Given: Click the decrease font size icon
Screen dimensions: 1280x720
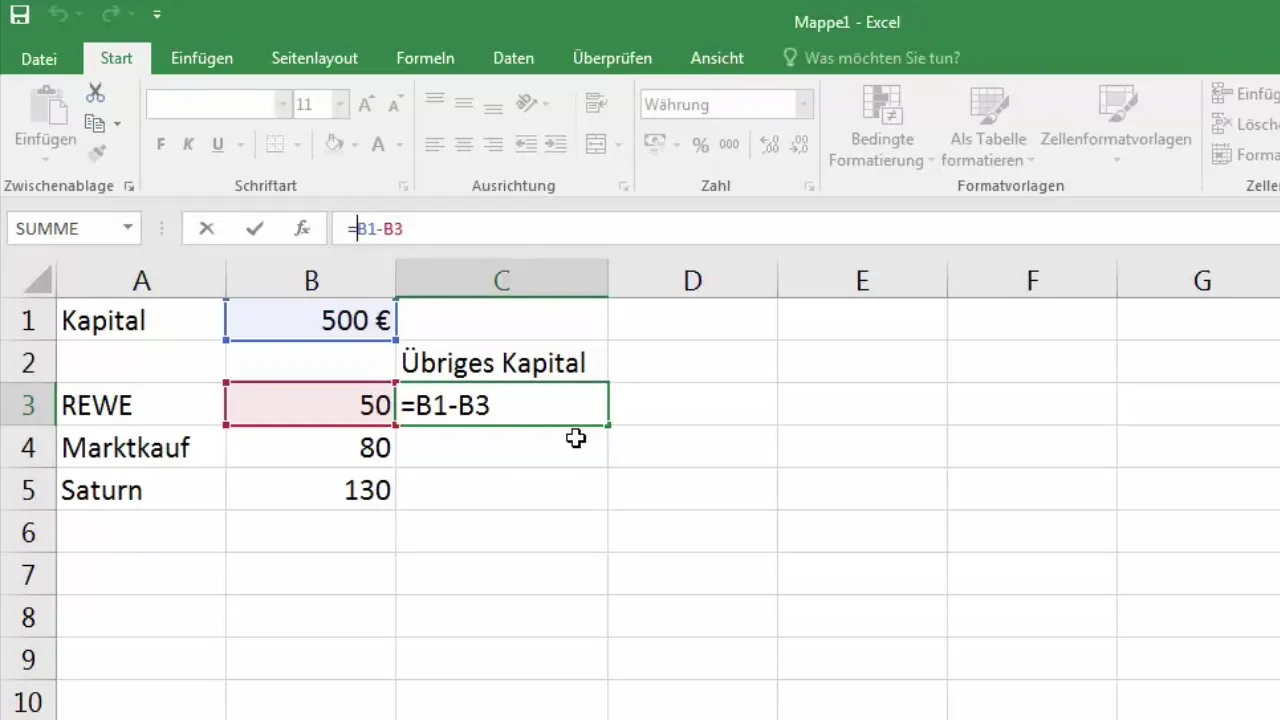Looking at the screenshot, I should pyautogui.click(x=395, y=105).
